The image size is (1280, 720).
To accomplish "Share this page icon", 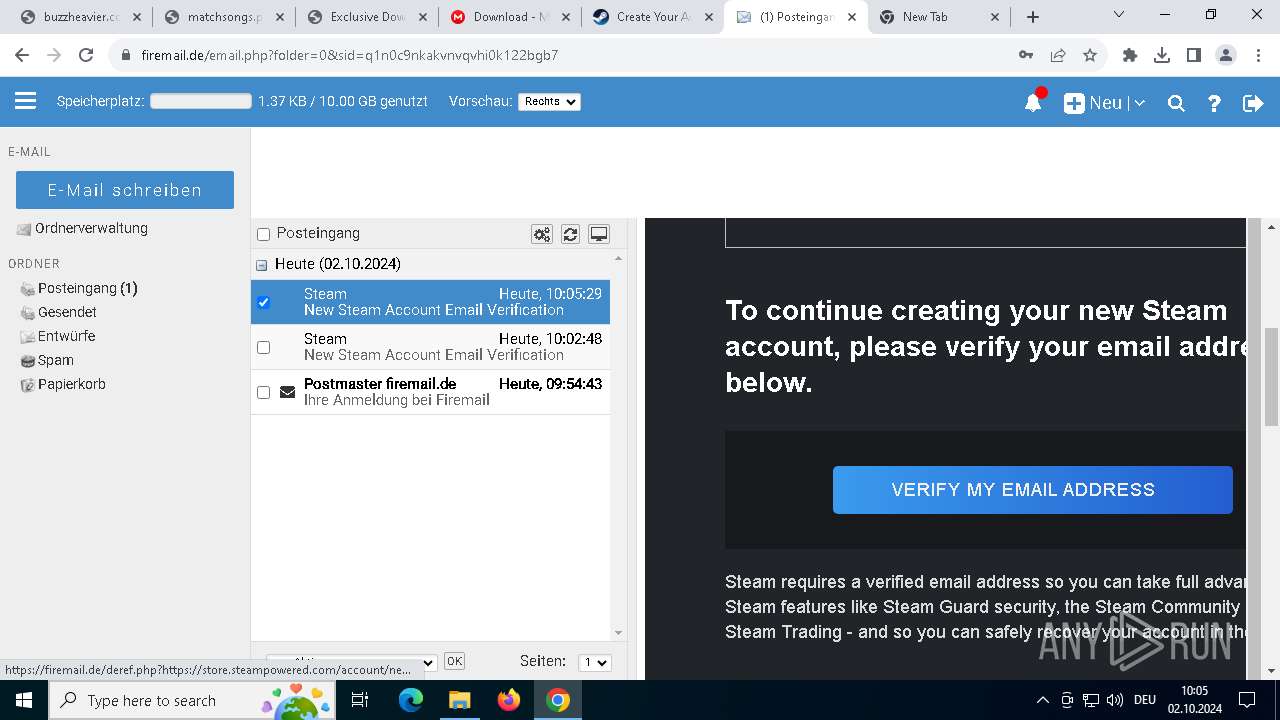I will [x=1058, y=56].
